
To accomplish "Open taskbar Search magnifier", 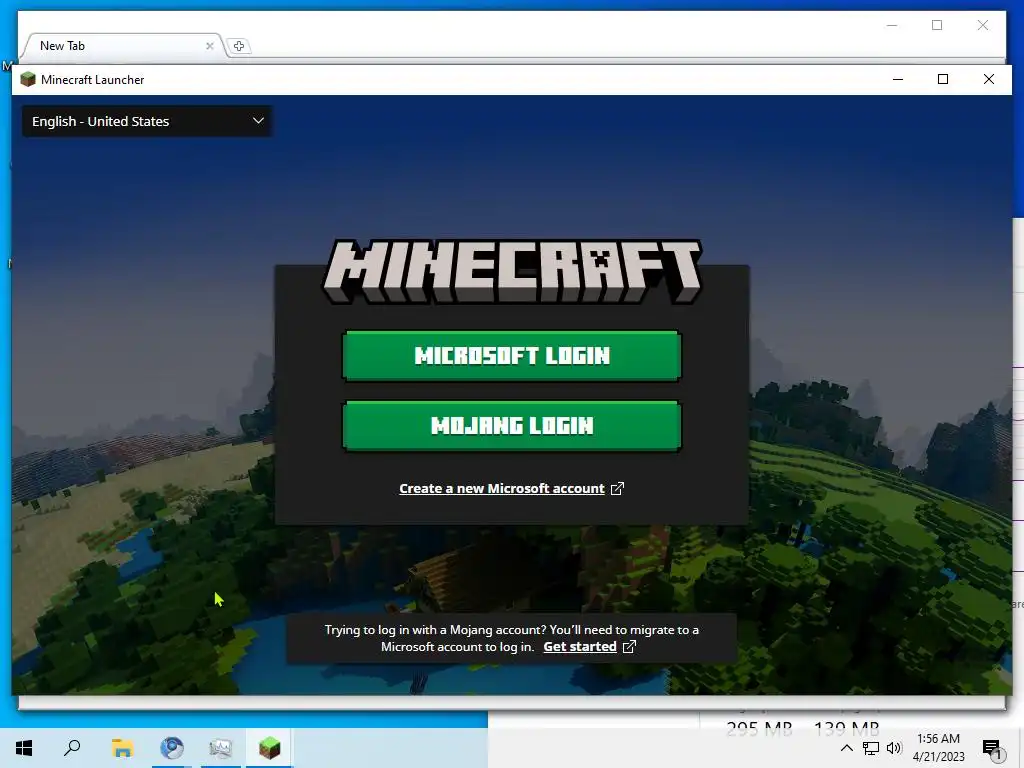I will (x=72, y=748).
